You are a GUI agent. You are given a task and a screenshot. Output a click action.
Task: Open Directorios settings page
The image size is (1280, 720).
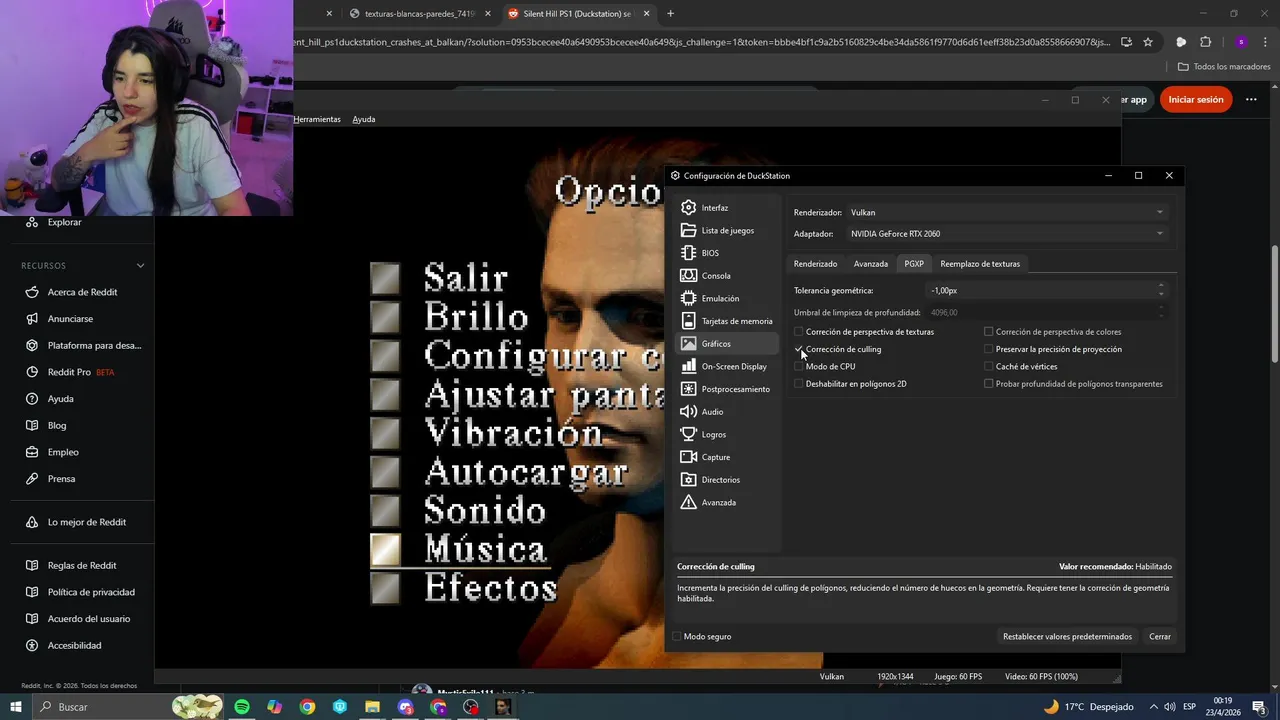click(x=727, y=480)
